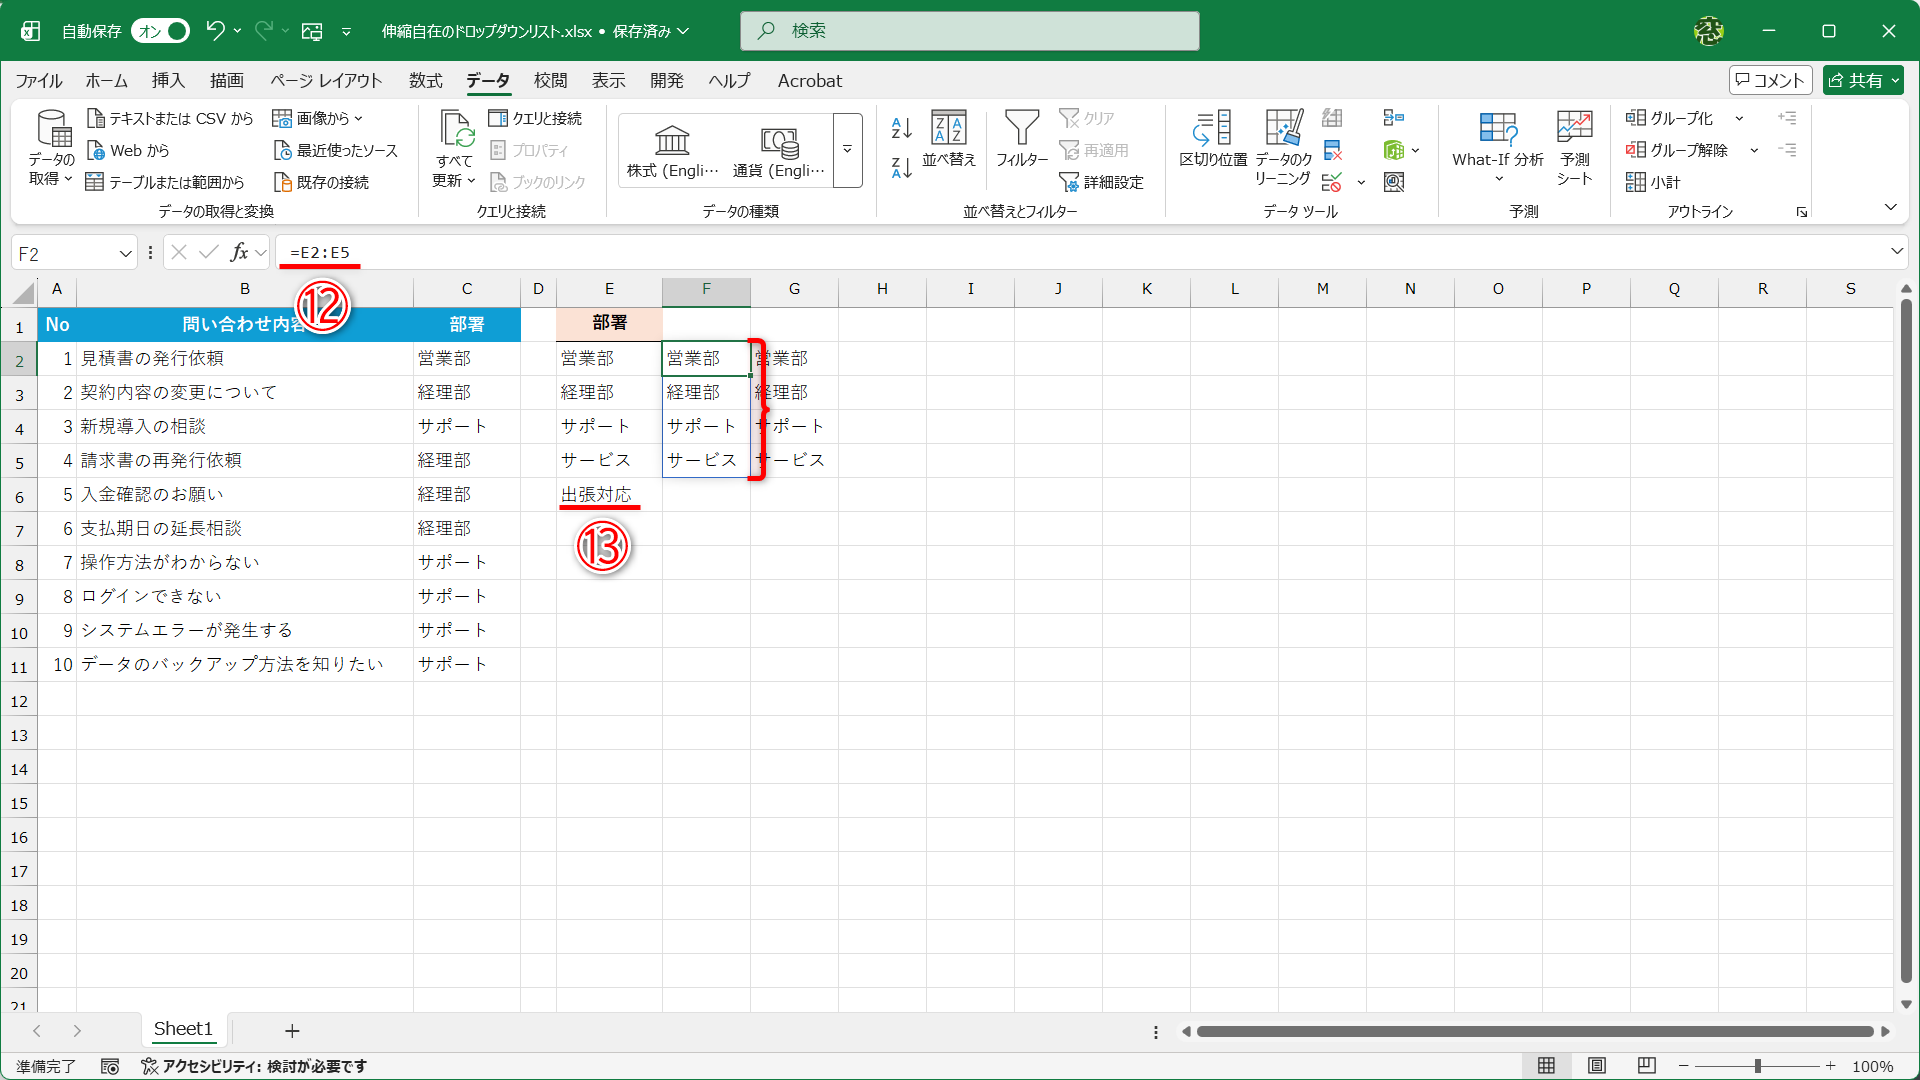Click the 区切り位置 text-to-columns icon
1920x1080 pixels.
point(1211,140)
